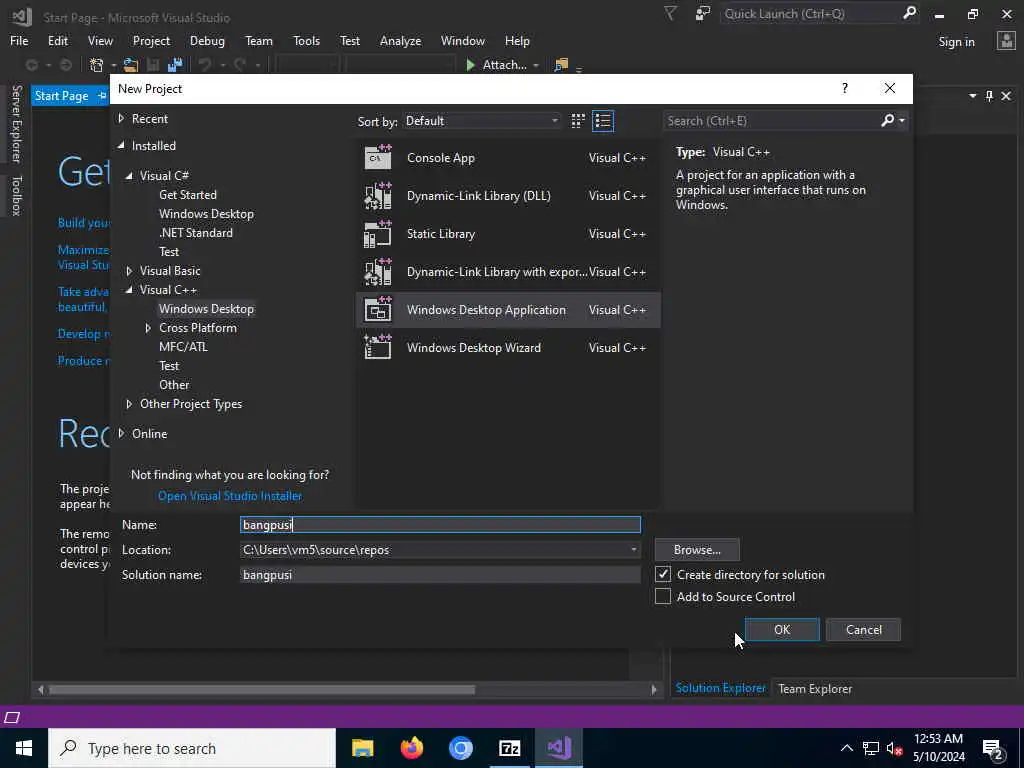Open the Tools menu
This screenshot has width=1024, height=768.
tap(306, 40)
